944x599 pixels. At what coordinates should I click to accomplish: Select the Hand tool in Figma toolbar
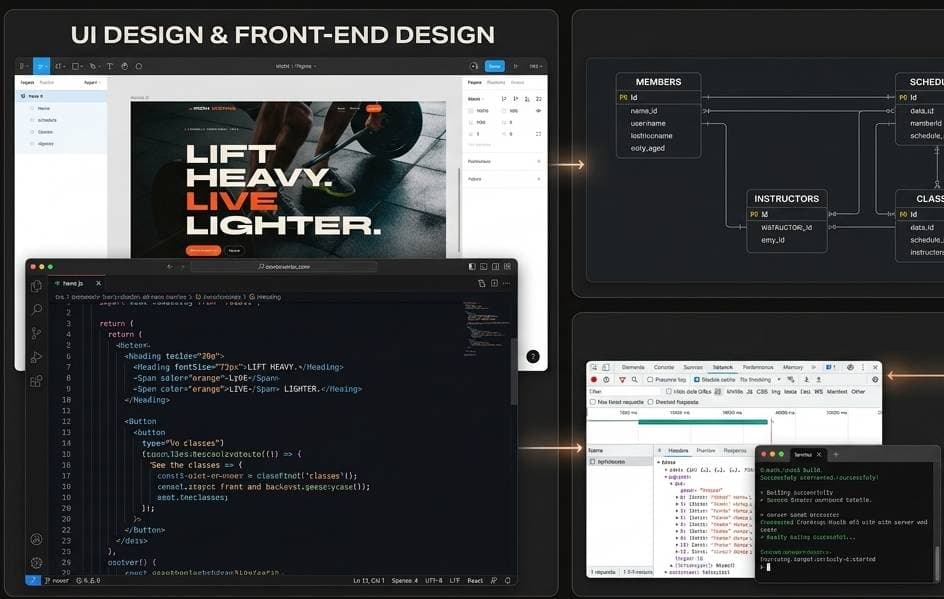pos(125,66)
